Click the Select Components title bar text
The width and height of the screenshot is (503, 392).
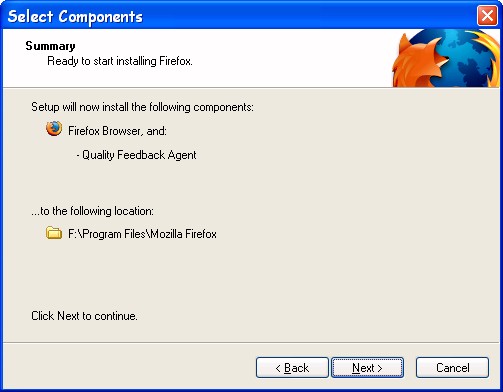[75, 17]
